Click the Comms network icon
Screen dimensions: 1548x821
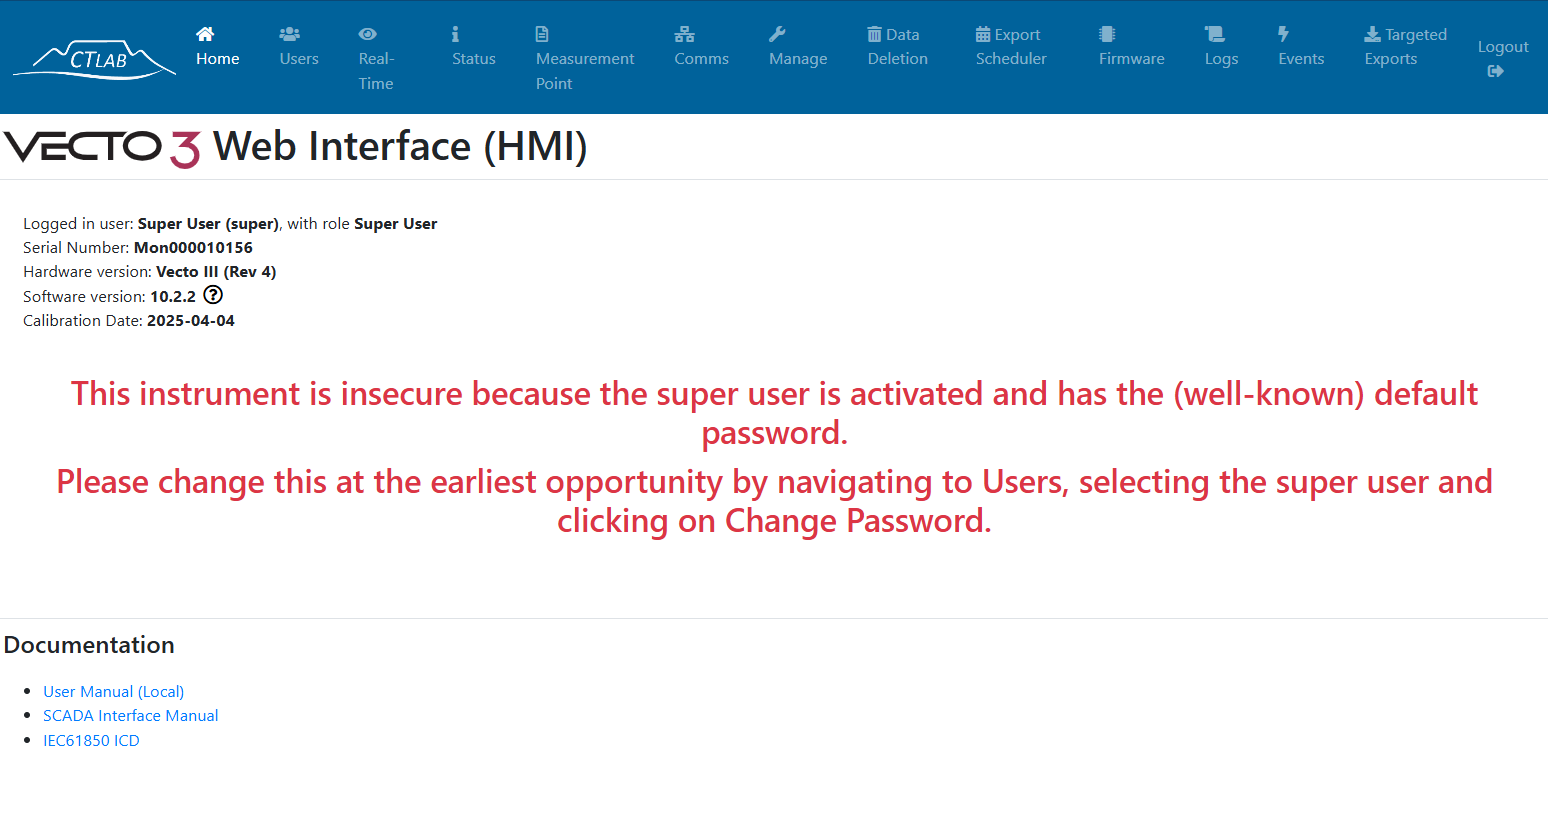[684, 34]
